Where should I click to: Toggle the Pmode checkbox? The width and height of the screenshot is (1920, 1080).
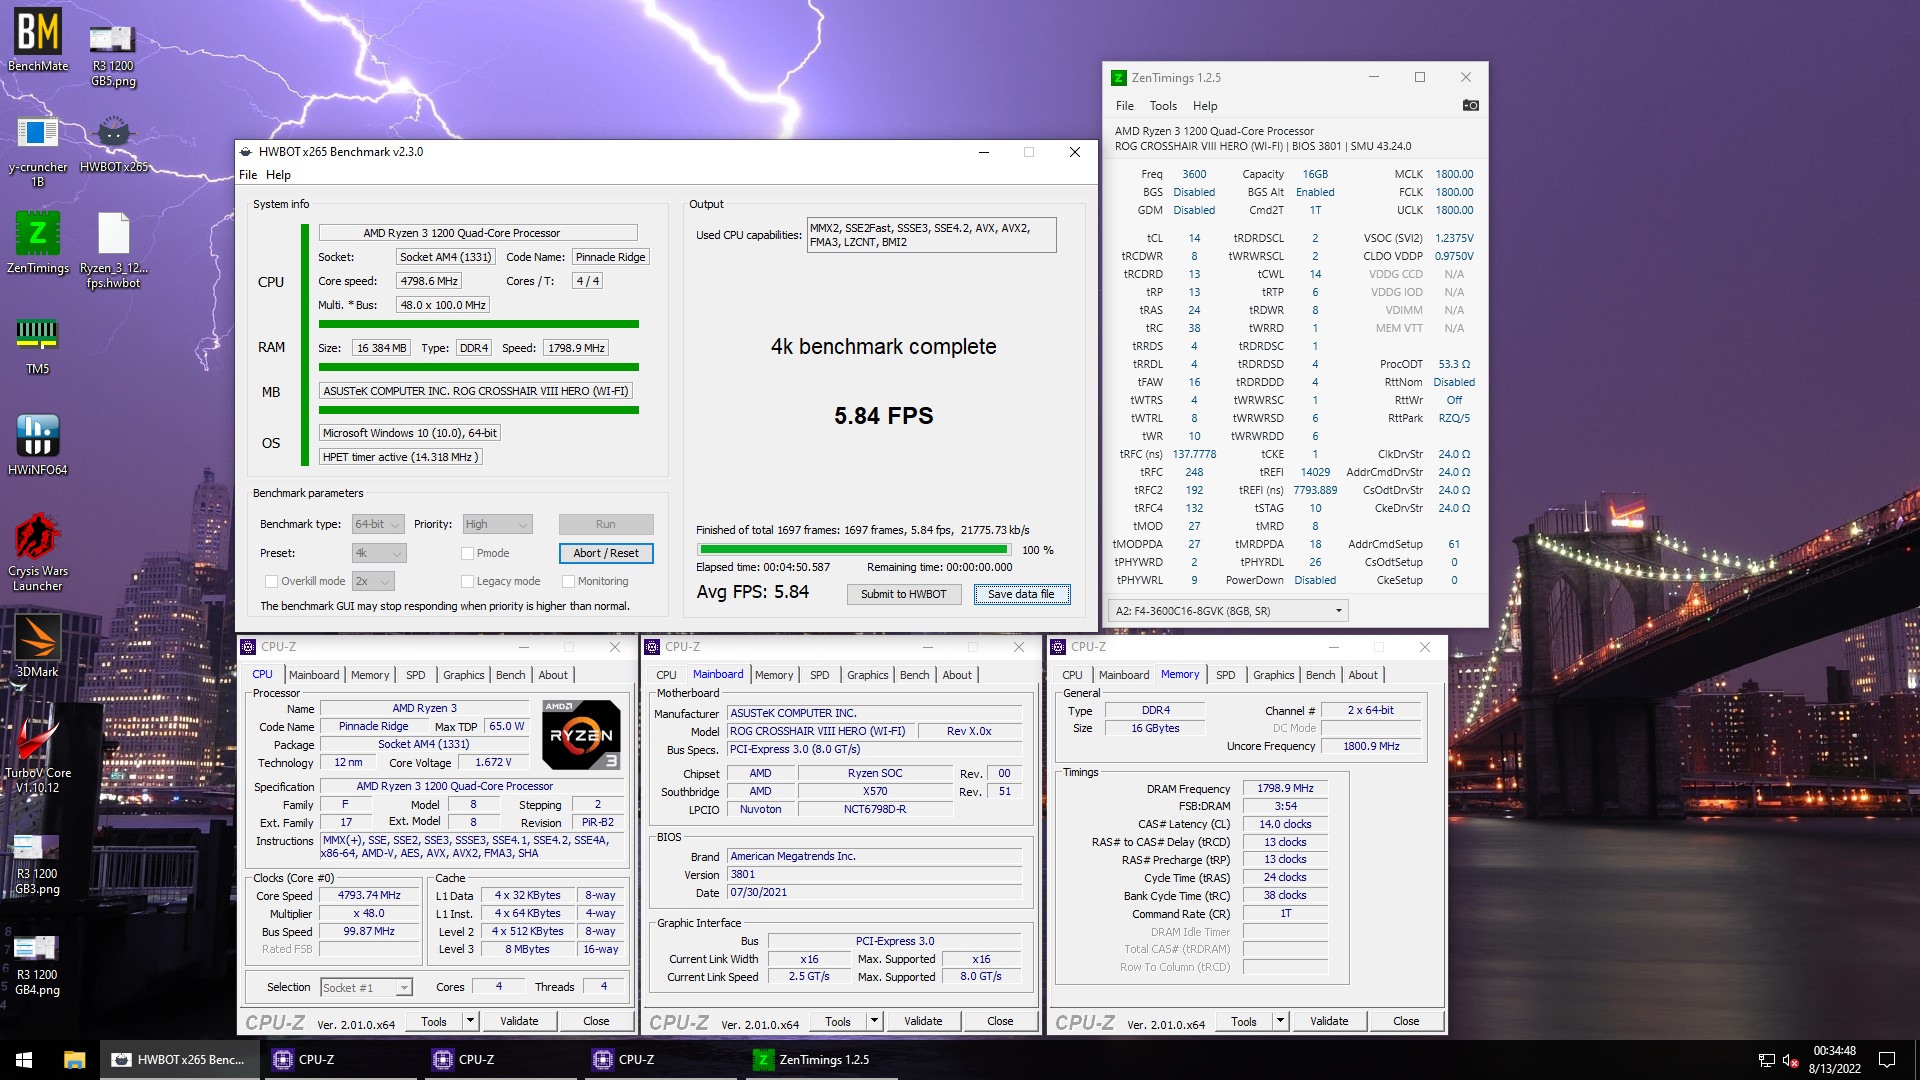click(467, 553)
